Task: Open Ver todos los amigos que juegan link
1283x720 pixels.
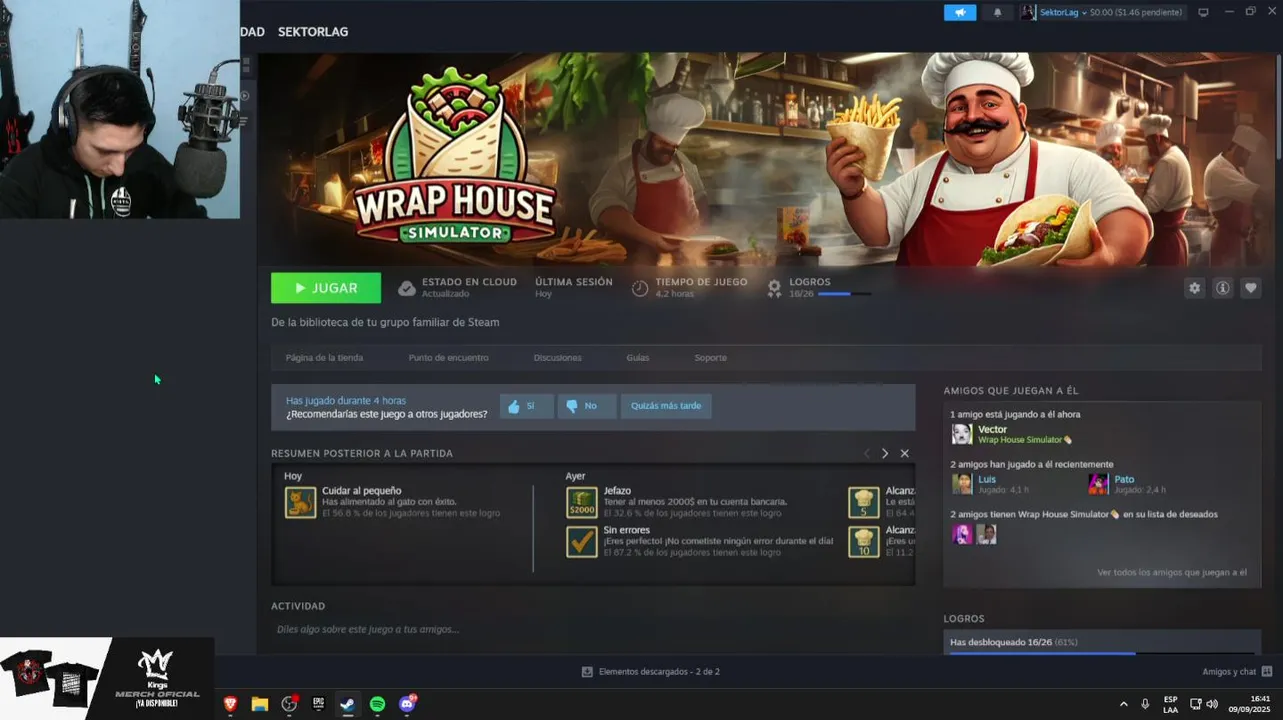Action: pyautogui.click(x=1171, y=573)
